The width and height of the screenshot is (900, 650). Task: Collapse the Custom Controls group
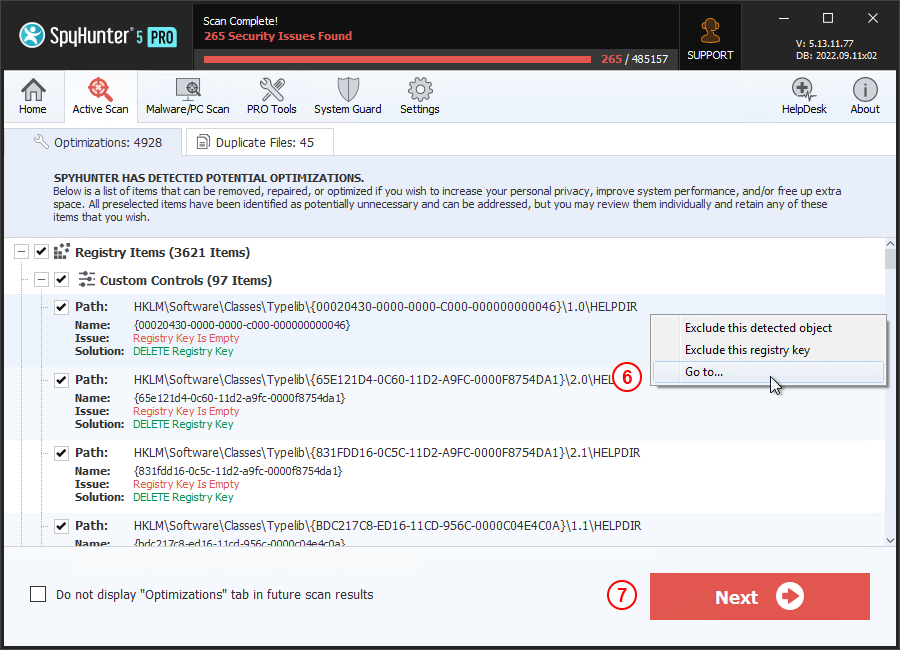[x=41, y=280]
